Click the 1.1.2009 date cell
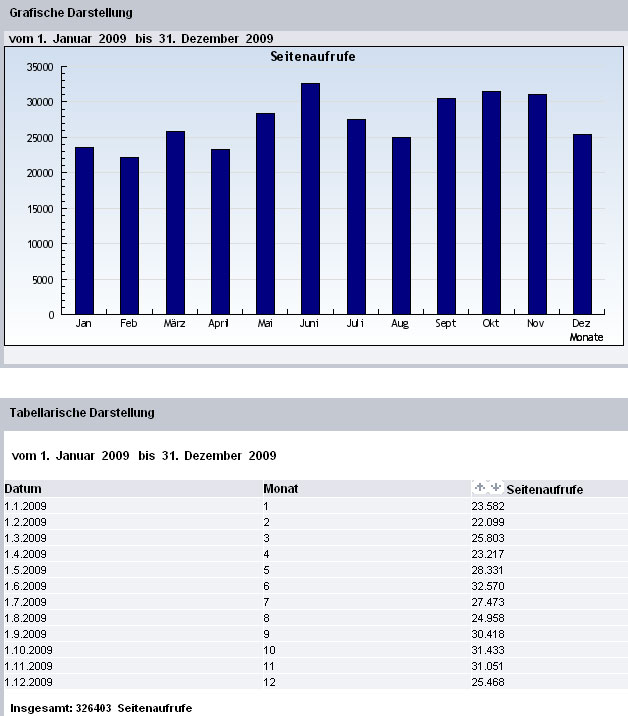The height and width of the screenshot is (716, 628). coord(25,507)
